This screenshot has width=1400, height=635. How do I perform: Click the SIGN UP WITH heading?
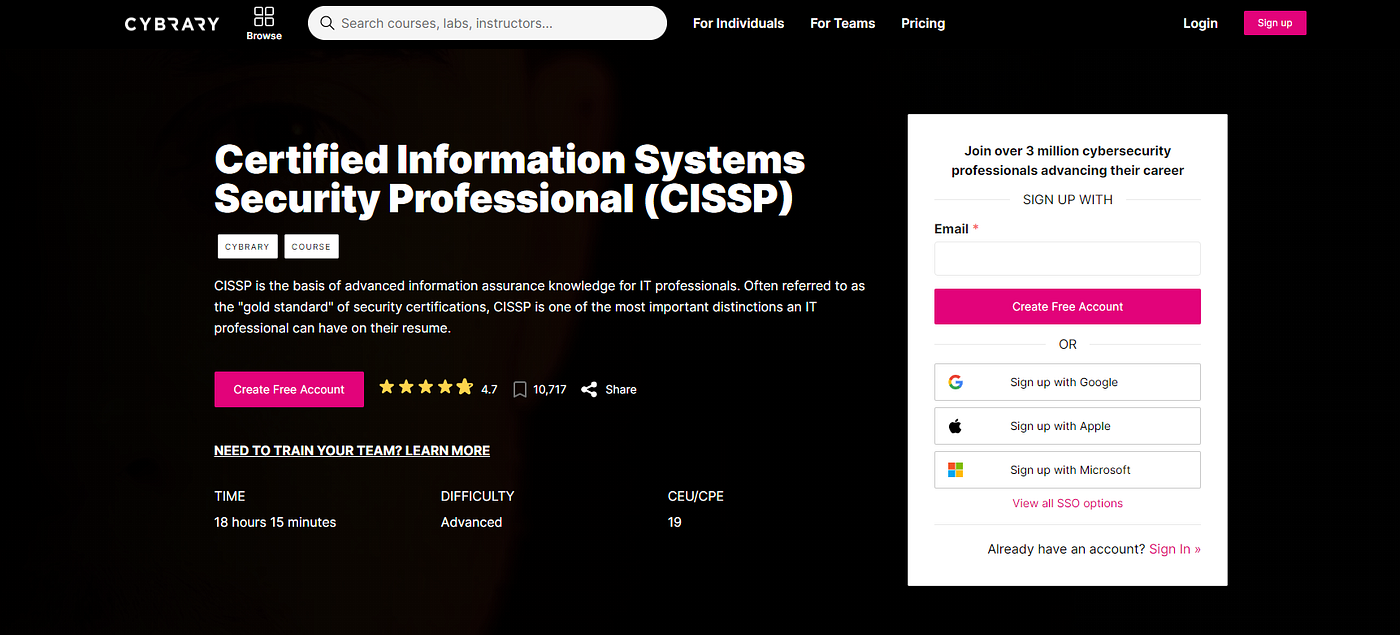[x=1067, y=199]
